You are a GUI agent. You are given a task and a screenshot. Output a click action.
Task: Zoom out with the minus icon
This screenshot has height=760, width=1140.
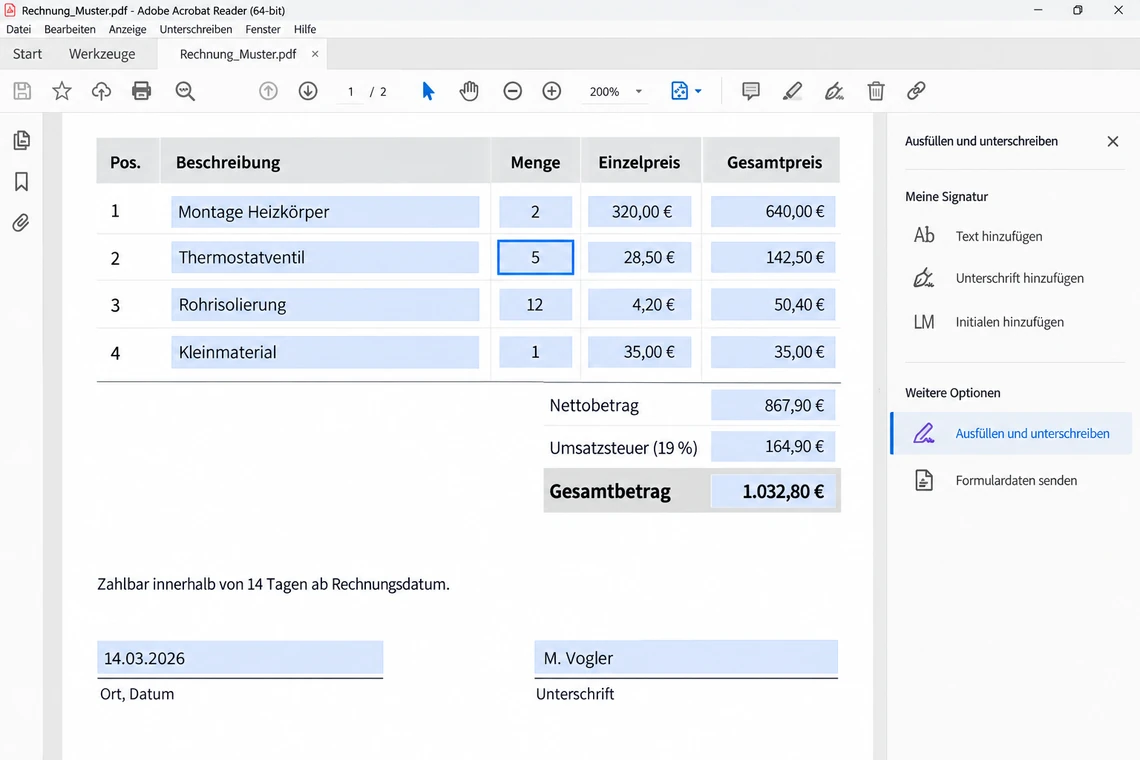(513, 91)
